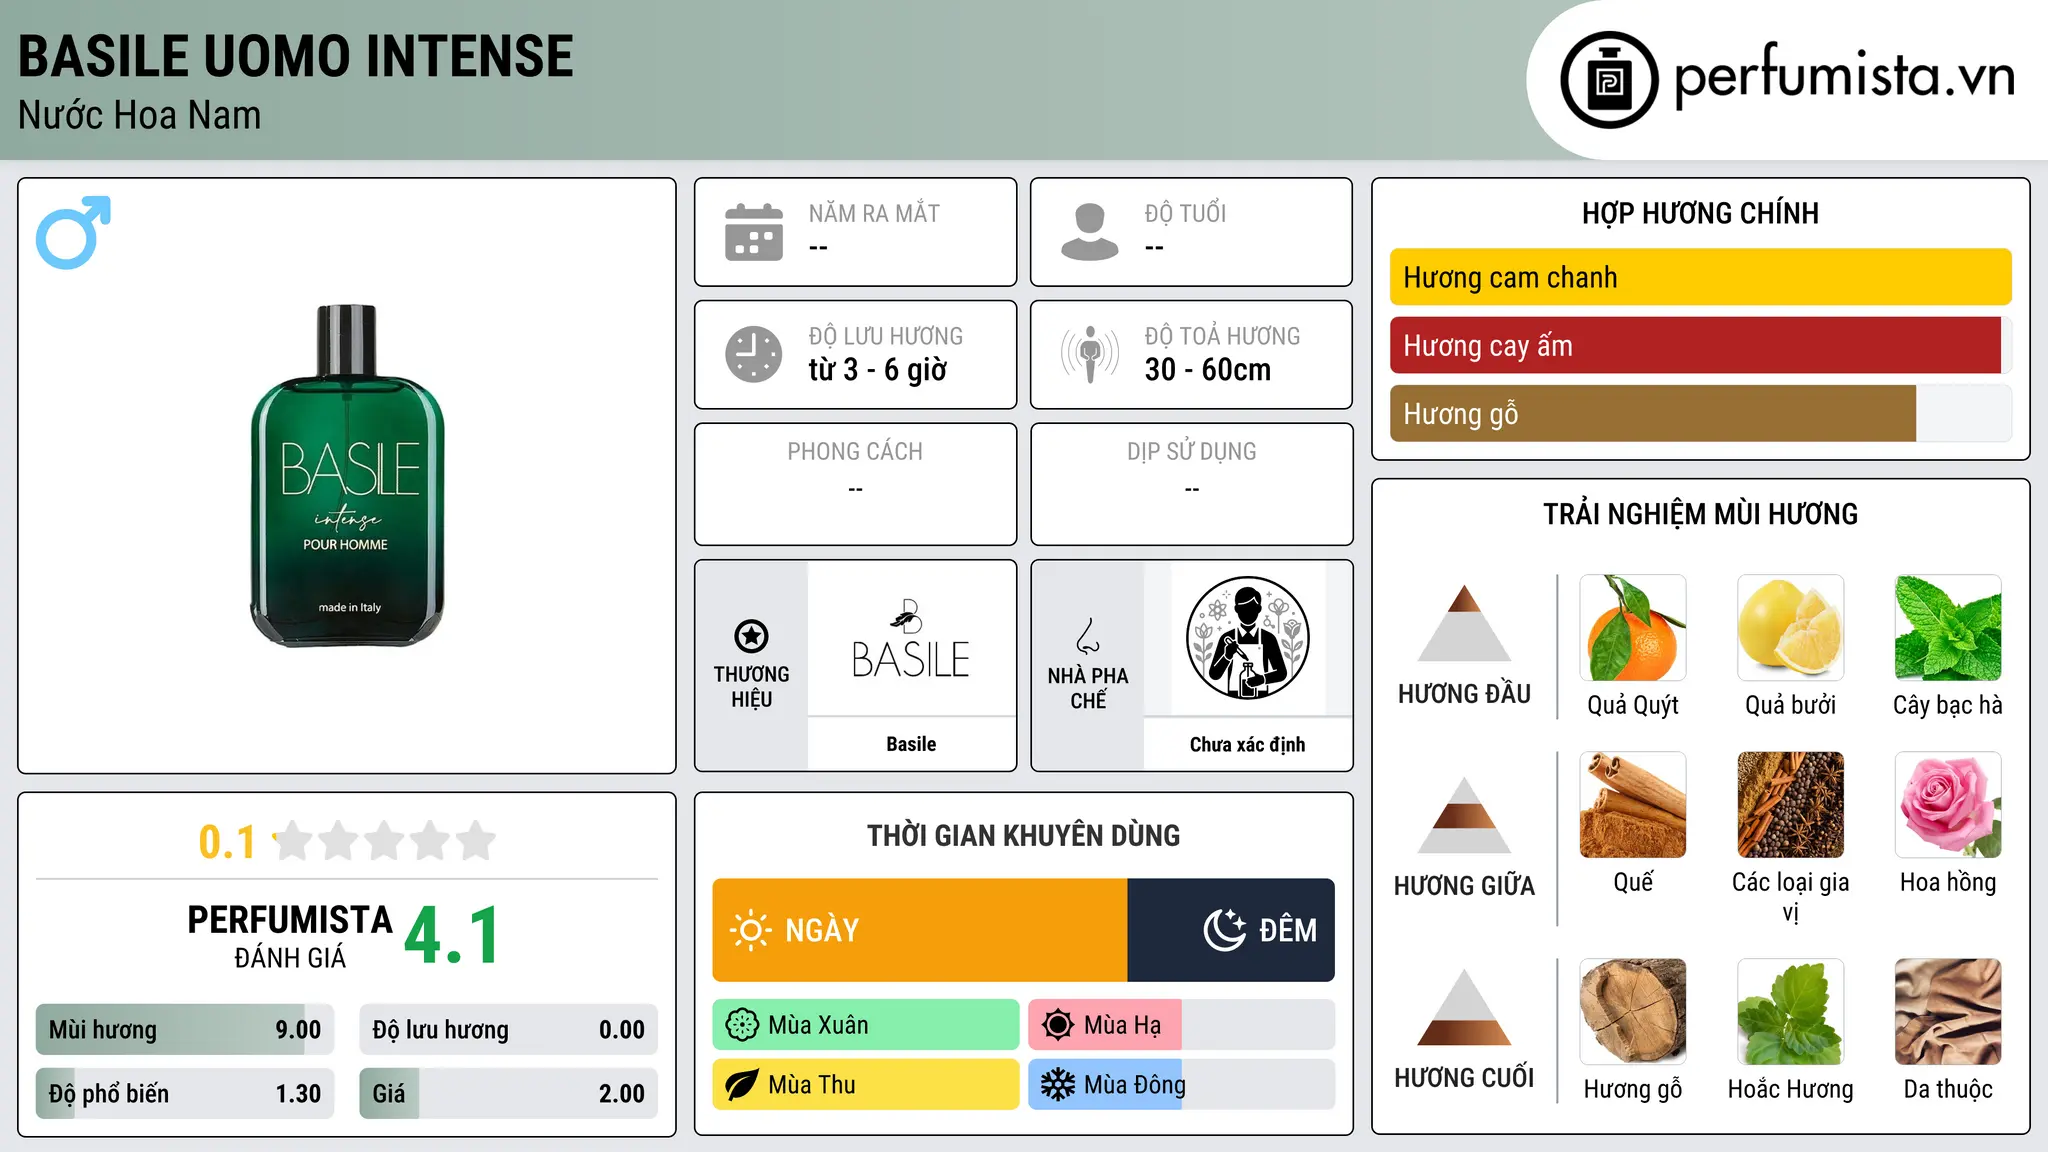Click the nose icon above Nhà pha chế
The image size is (2048, 1152).
[x=1088, y=636]
